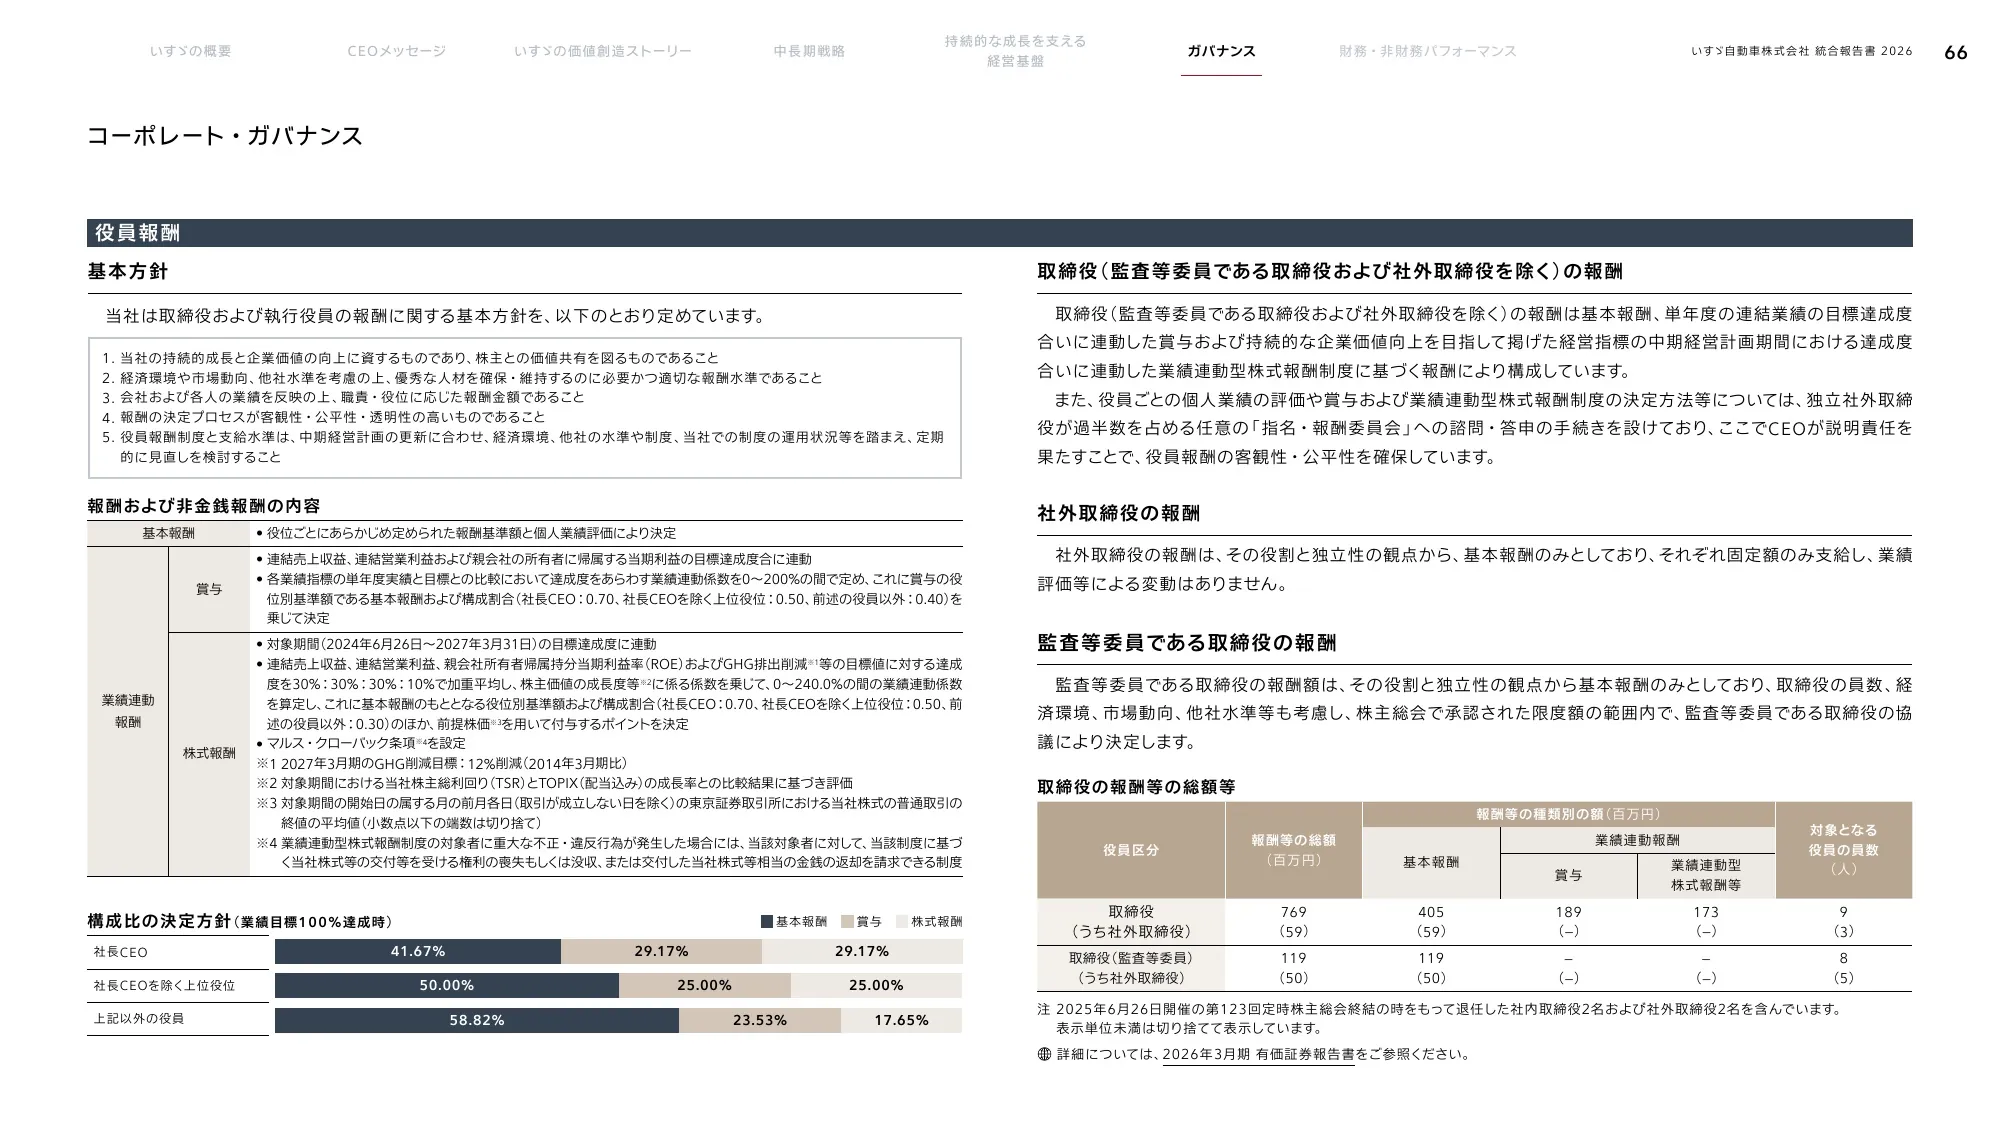Open 持続的な成長を支える経営基盤 tab

pos(1015,51)
